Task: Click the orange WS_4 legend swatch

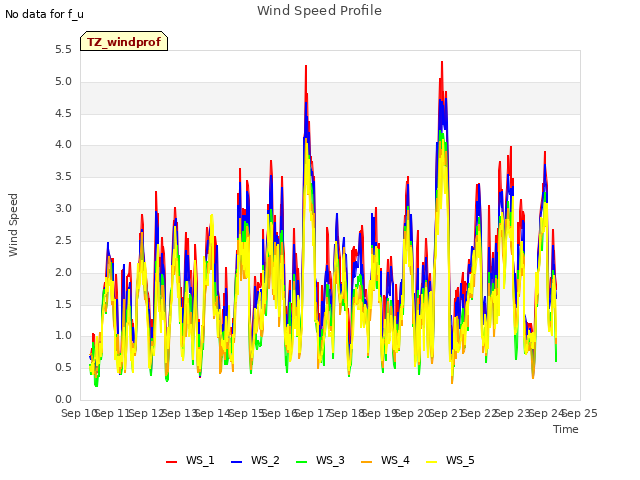Action: pos(367,462)
